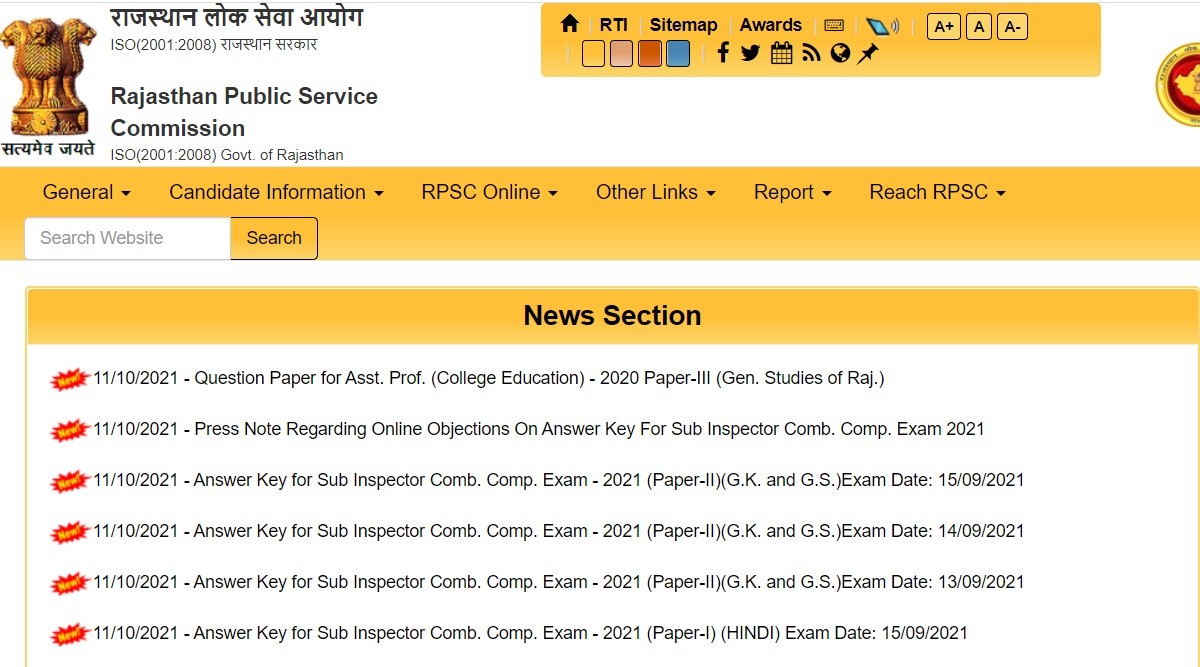Open the calendar icon

pos(782,53)
